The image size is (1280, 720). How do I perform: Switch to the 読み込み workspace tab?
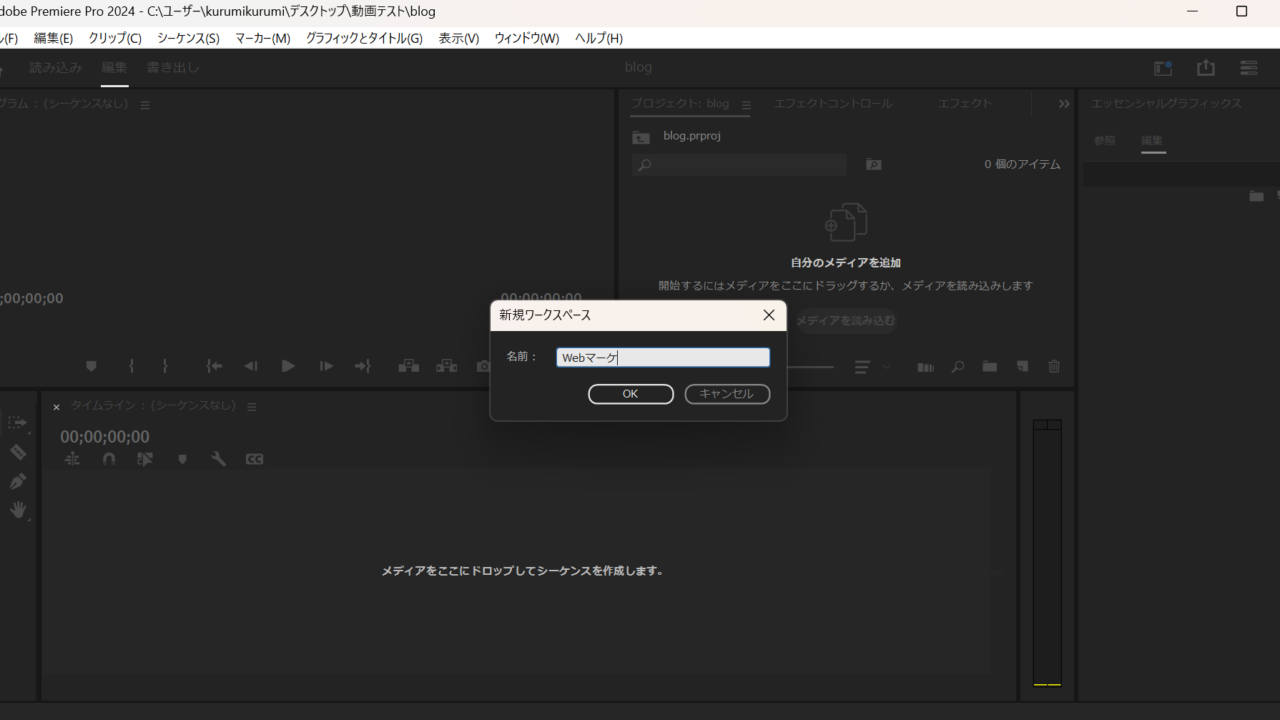56,68
